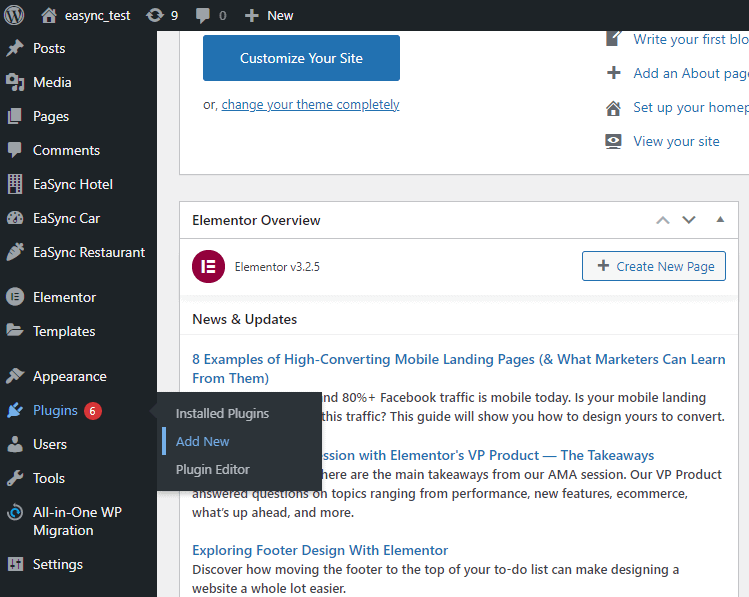Open Add an About page link
This screenshot has width=749, height=597.
tap(691, 74)
